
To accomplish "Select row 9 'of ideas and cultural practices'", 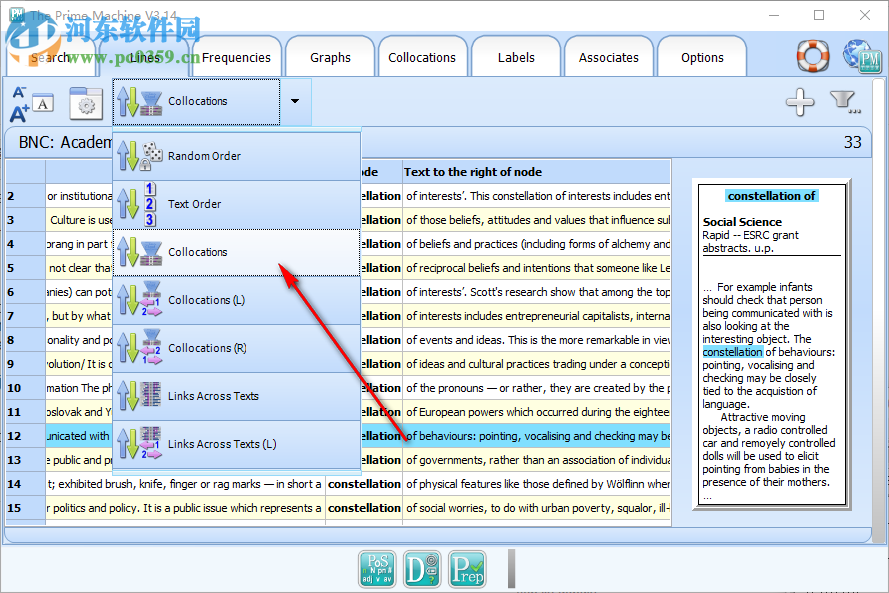I will point(536,364).
